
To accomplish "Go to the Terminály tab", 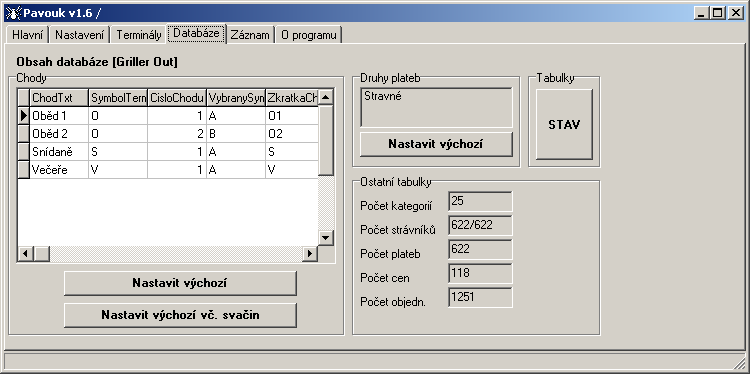I will point(139,35).
